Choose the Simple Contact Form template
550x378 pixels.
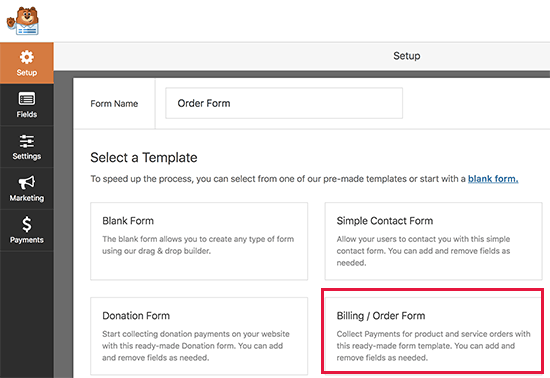coord(433,241)
